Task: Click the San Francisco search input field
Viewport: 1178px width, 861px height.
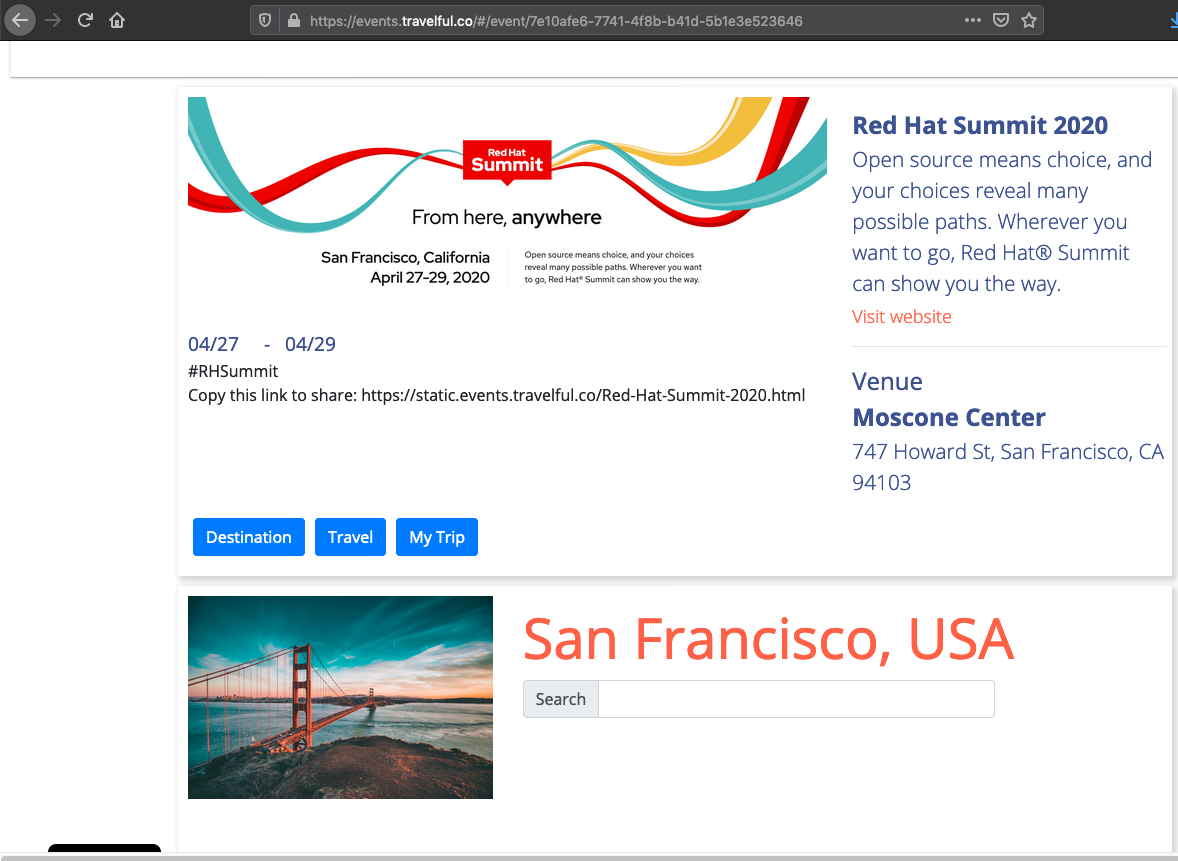Action: (796, 699)
